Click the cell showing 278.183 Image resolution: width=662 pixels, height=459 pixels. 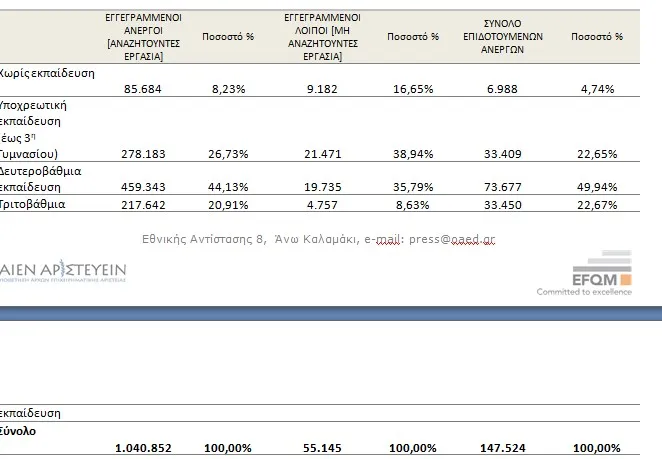(x=143, y=154)
